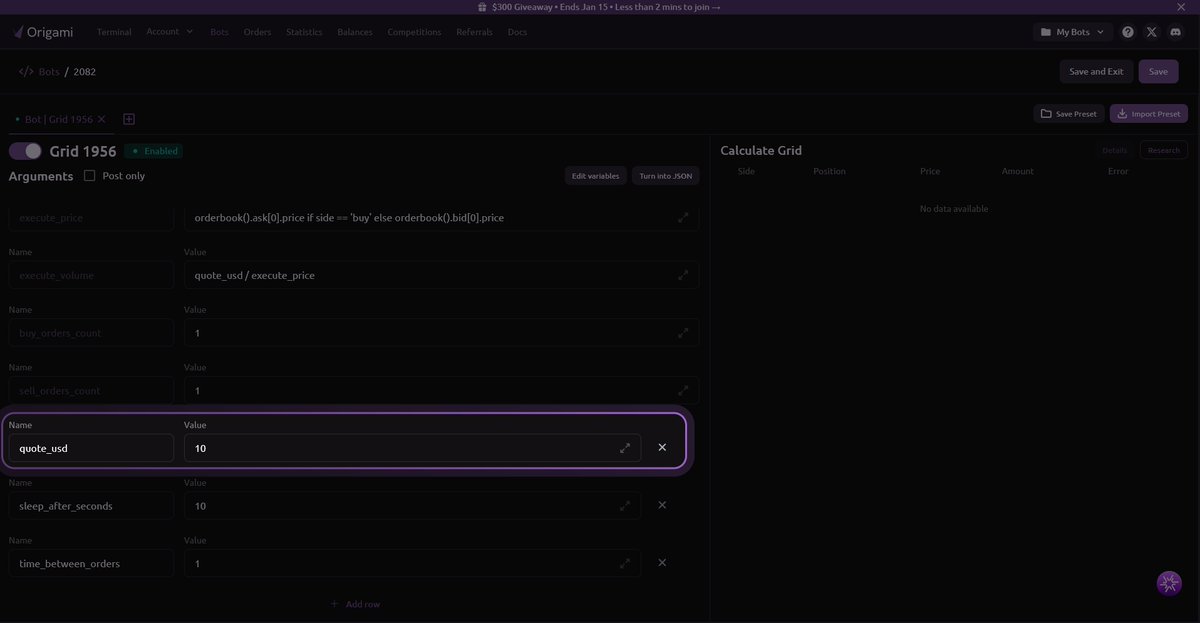Click the Import Preset button
This screenshot has width=1200, height=623.
click(1149, 114)
